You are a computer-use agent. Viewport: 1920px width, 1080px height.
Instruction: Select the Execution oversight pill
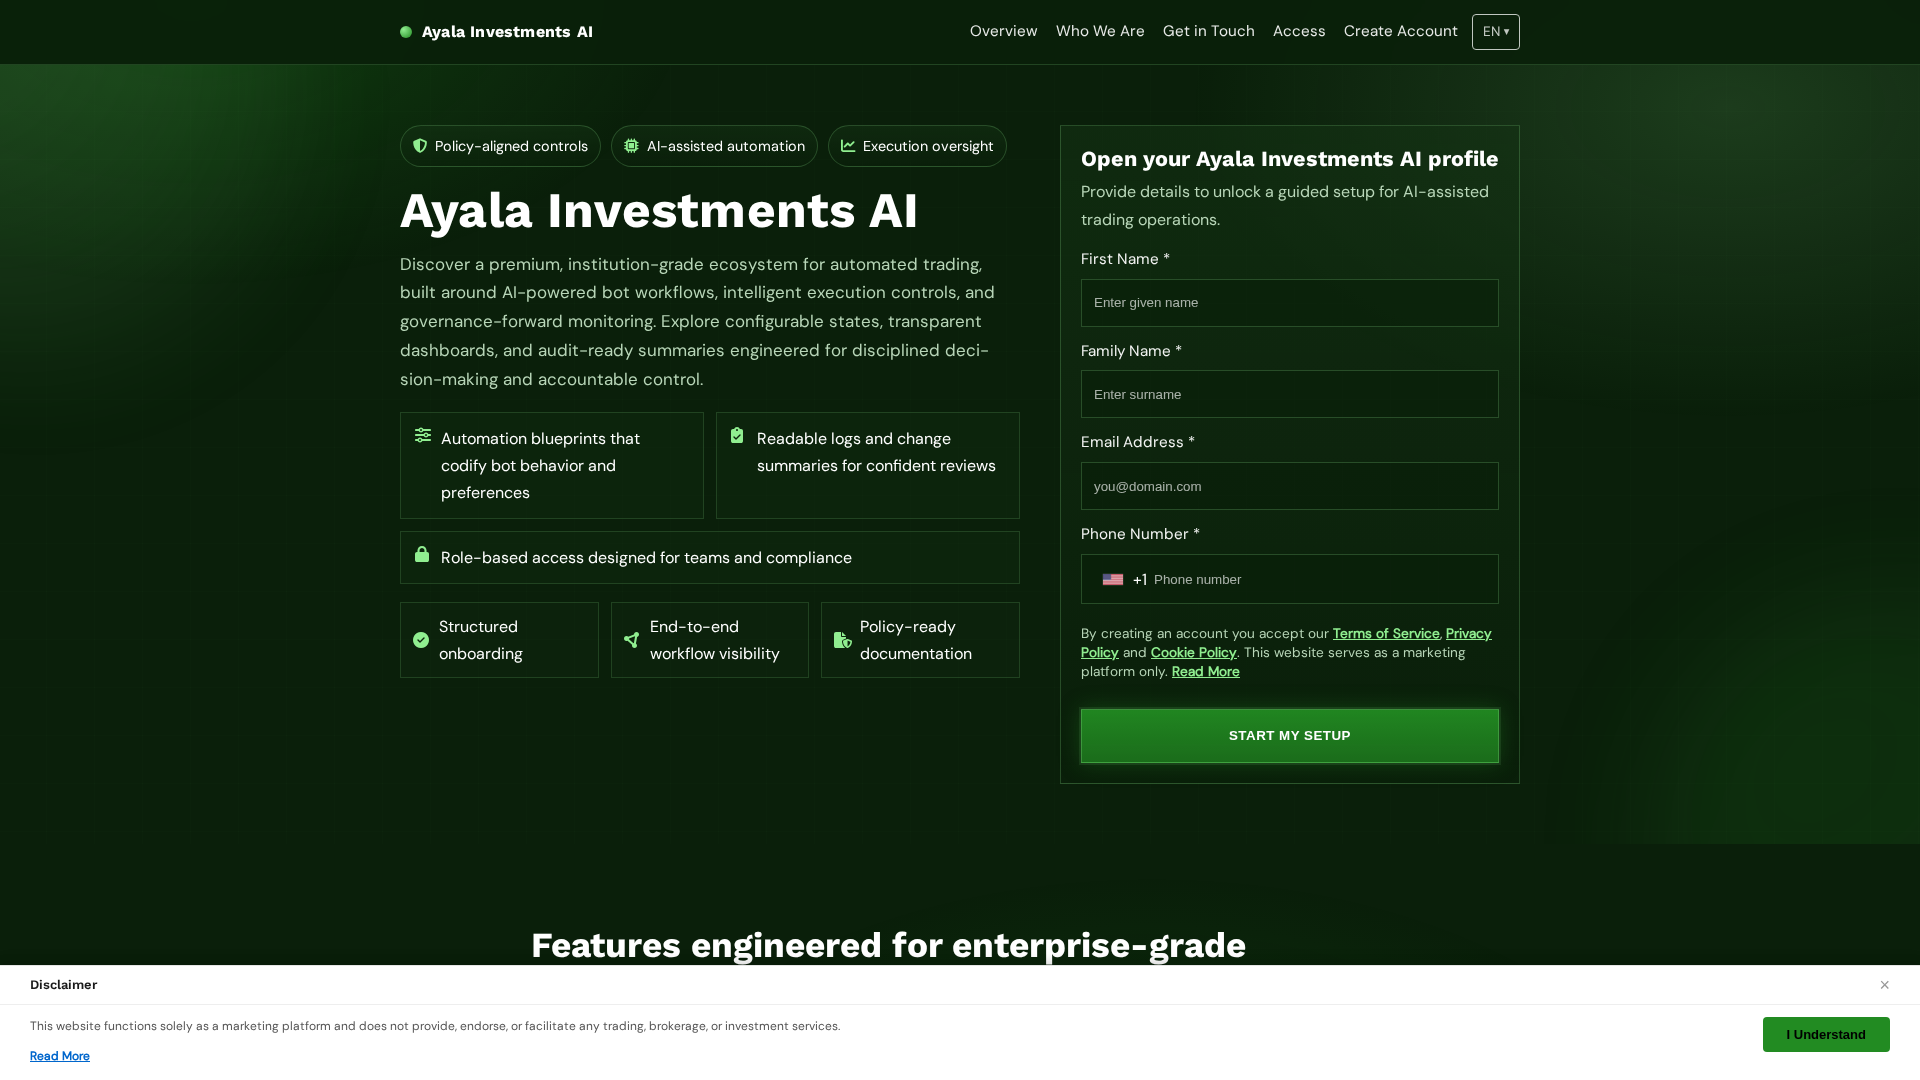click(x=917, y=146)
